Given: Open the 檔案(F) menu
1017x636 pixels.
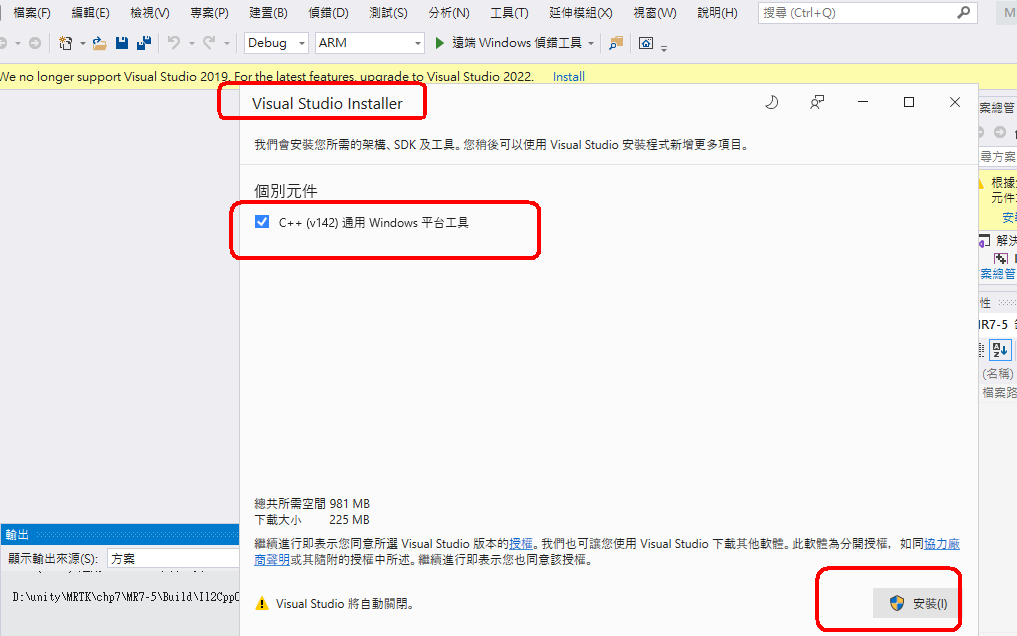Looking at the screenshot, I should (32, 13).
